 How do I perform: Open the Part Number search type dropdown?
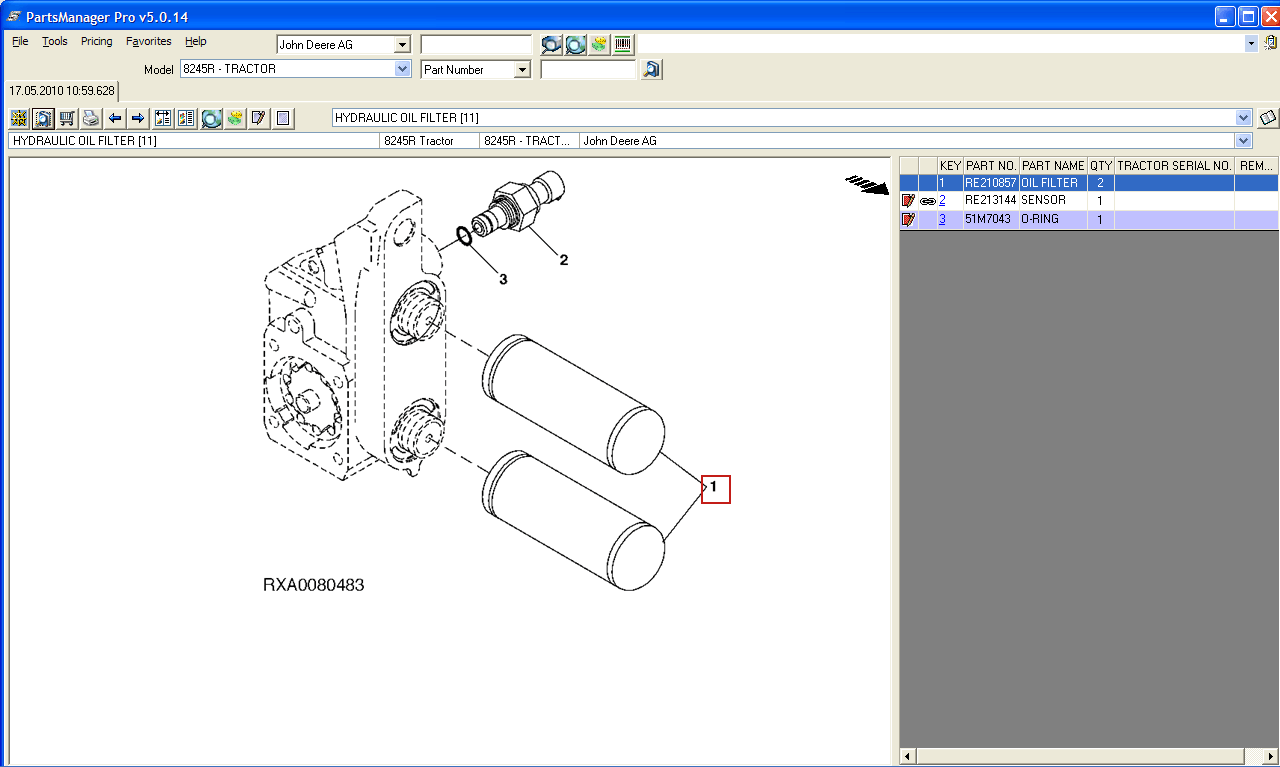tap(522, 70)
